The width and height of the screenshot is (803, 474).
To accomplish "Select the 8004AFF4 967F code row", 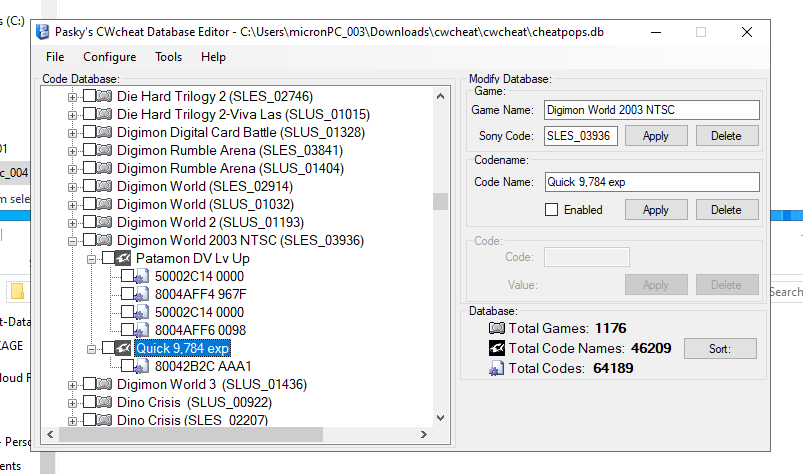I will pos(201,294).
